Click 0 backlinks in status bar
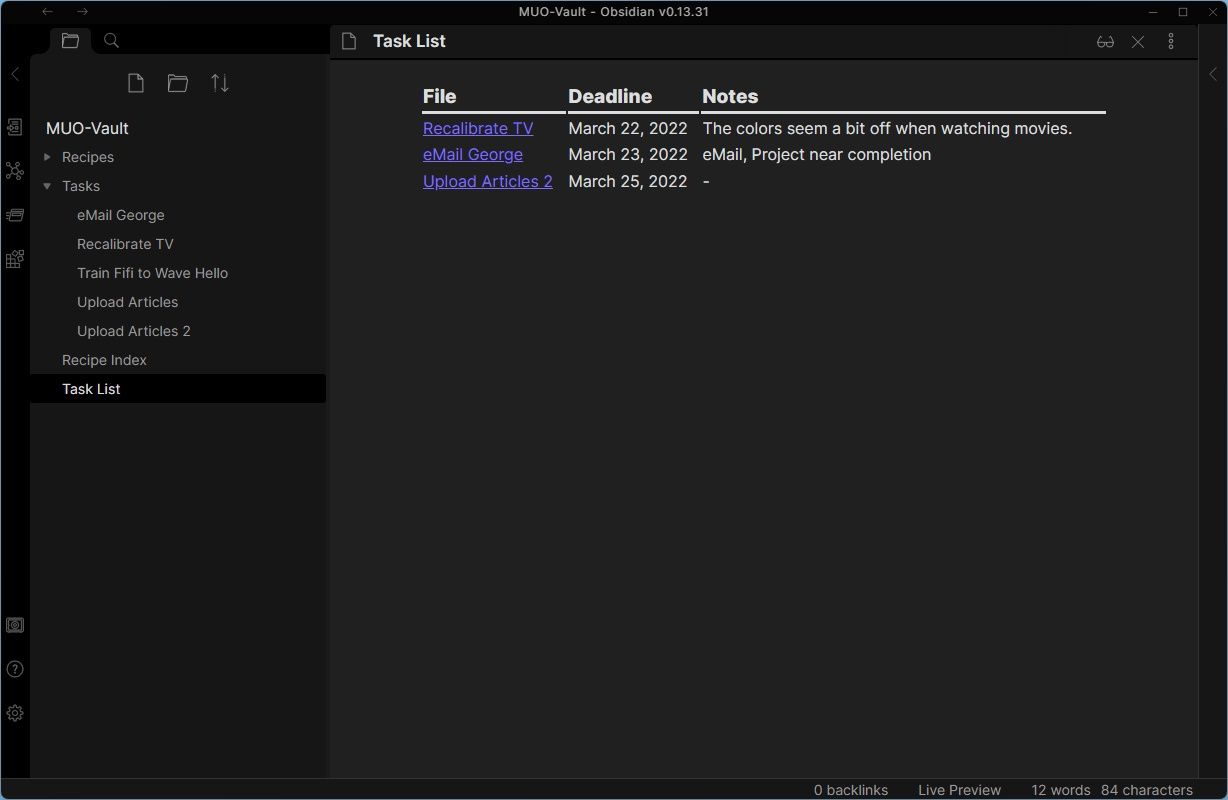The width and height of the screenshot is (1228, 800). click(x=851, y=790)
